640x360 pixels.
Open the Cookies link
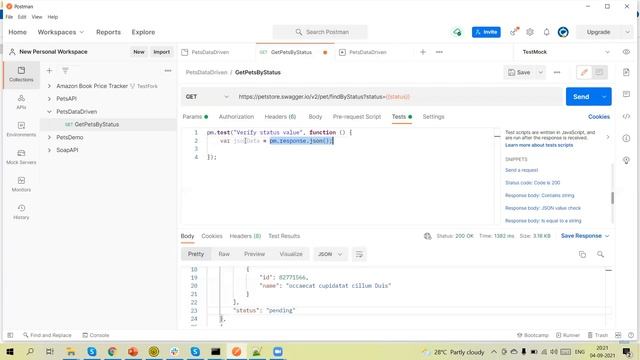[x=599, y=117]
